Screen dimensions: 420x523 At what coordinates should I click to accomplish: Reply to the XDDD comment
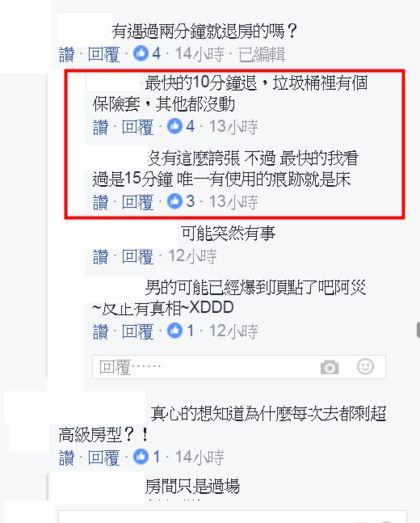tap(137, 332)
